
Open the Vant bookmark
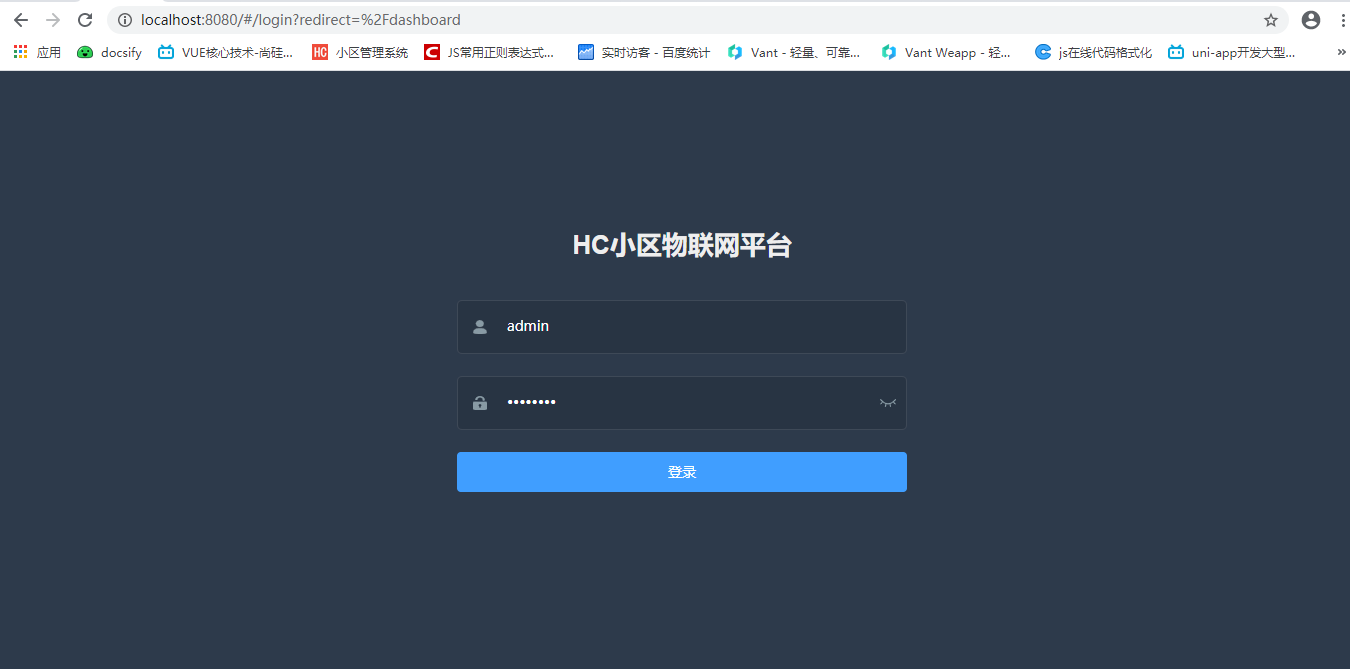point(794,52)
